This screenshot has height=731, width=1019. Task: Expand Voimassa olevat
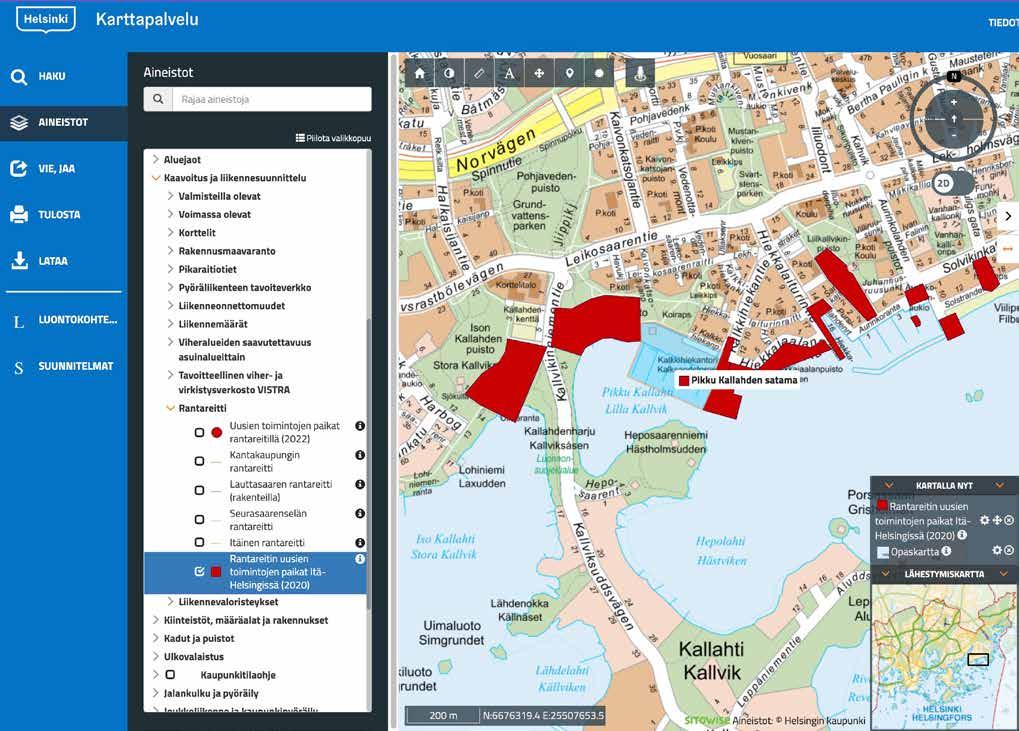click(x=170, y=214)
